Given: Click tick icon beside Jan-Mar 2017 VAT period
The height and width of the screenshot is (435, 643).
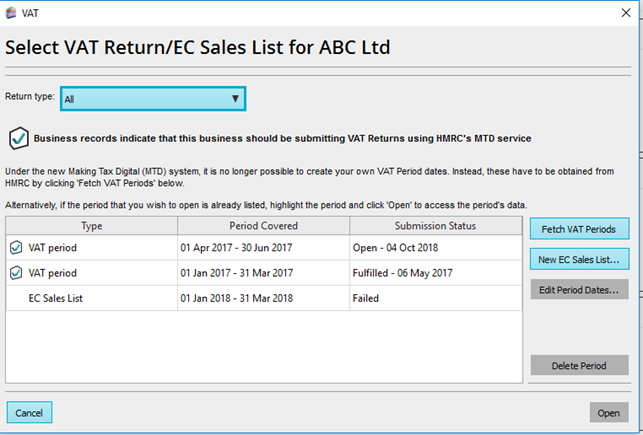Looking at the screenshot, I should tap(15, 273).
